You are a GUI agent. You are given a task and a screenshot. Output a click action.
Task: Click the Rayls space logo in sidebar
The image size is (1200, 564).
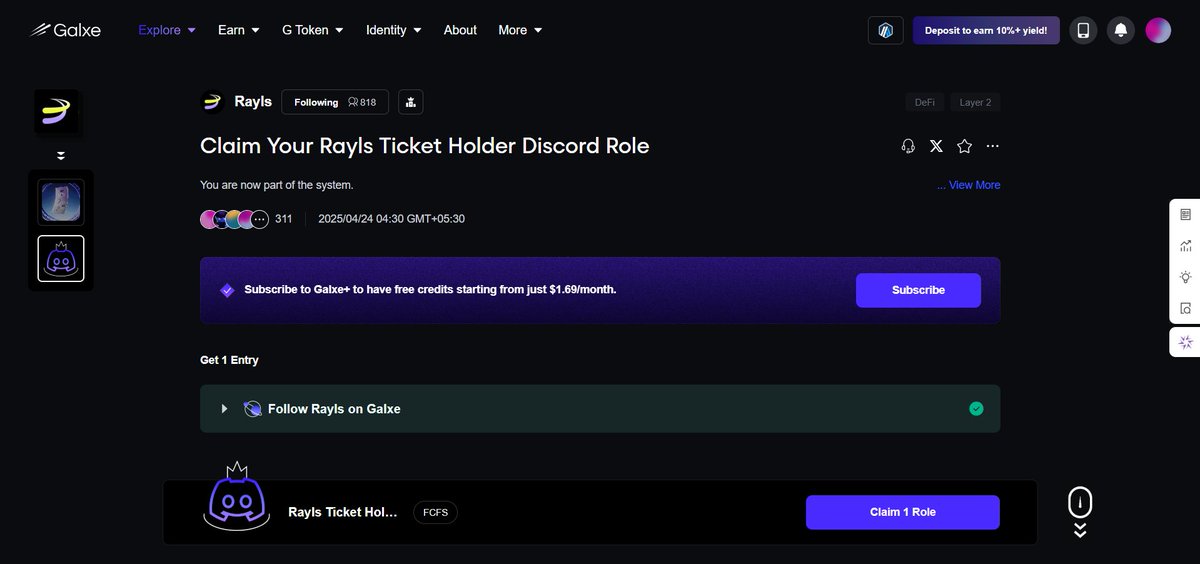(x=56, y=112)
